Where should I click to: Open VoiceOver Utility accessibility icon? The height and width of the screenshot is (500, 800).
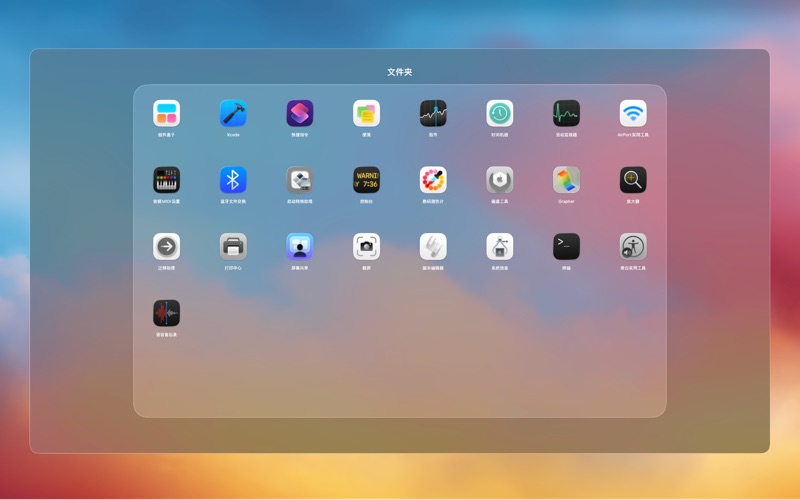click(633, 246)
